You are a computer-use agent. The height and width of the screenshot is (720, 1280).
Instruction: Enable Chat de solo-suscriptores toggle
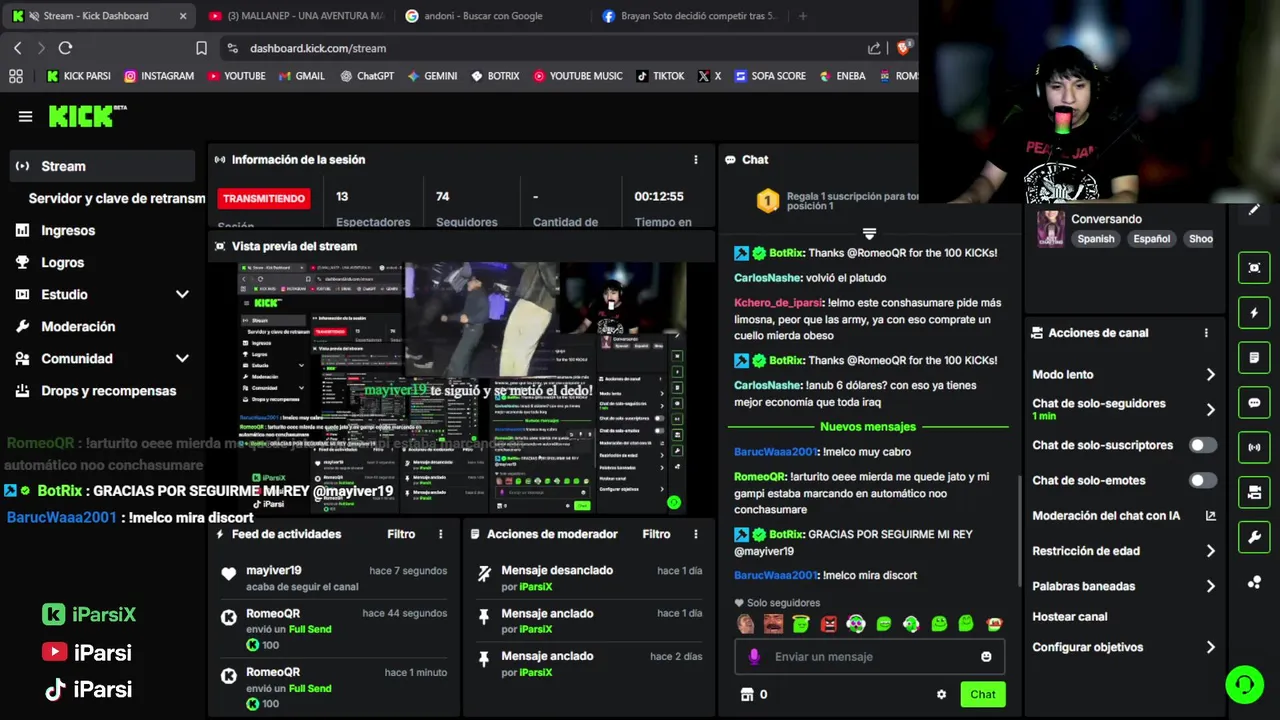point(1203,445)
